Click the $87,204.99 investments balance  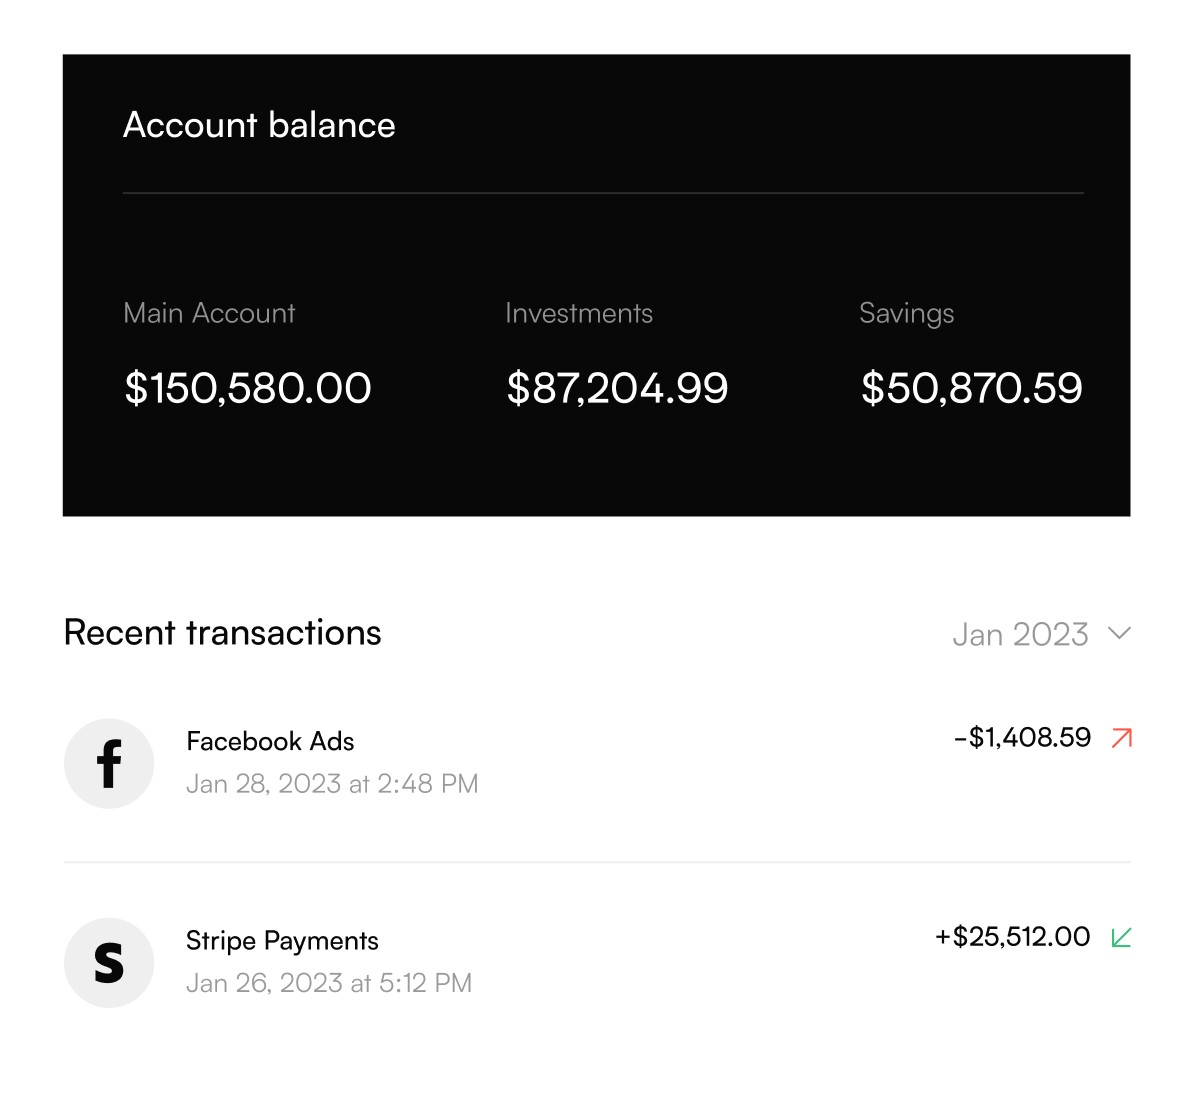click(x=618, y=388)
